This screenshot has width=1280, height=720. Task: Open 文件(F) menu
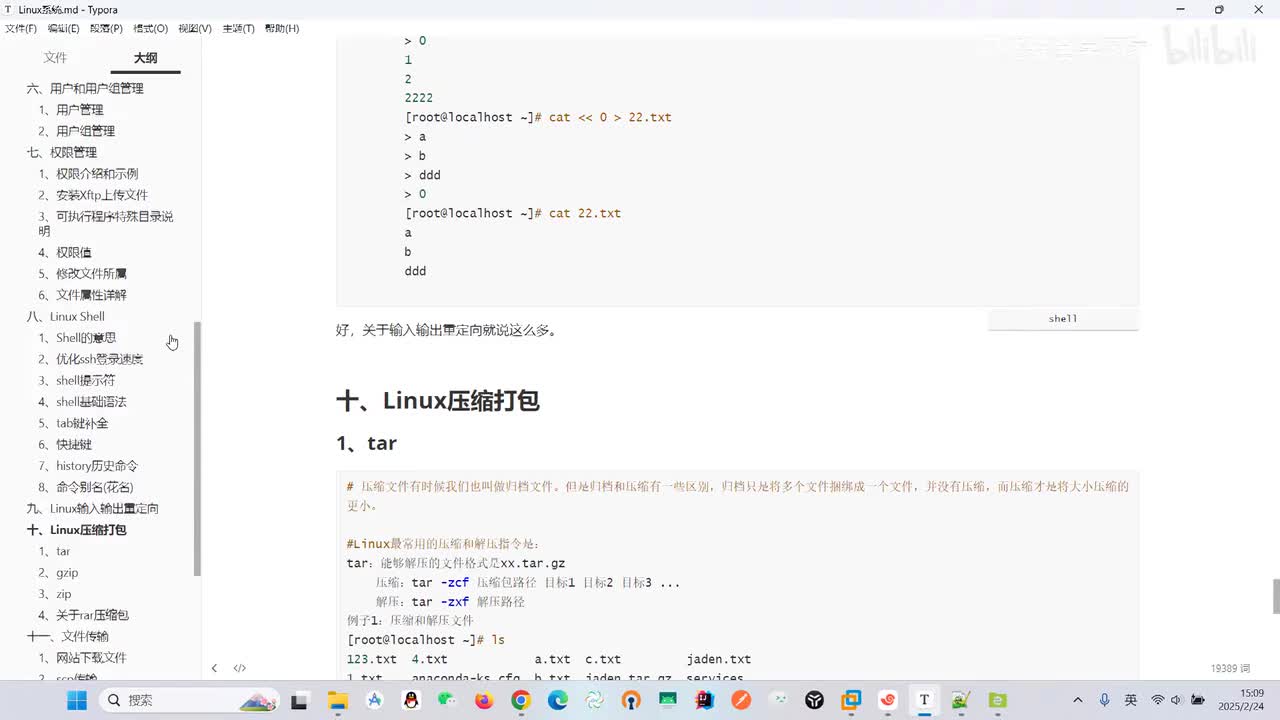(x=21, y=28)
